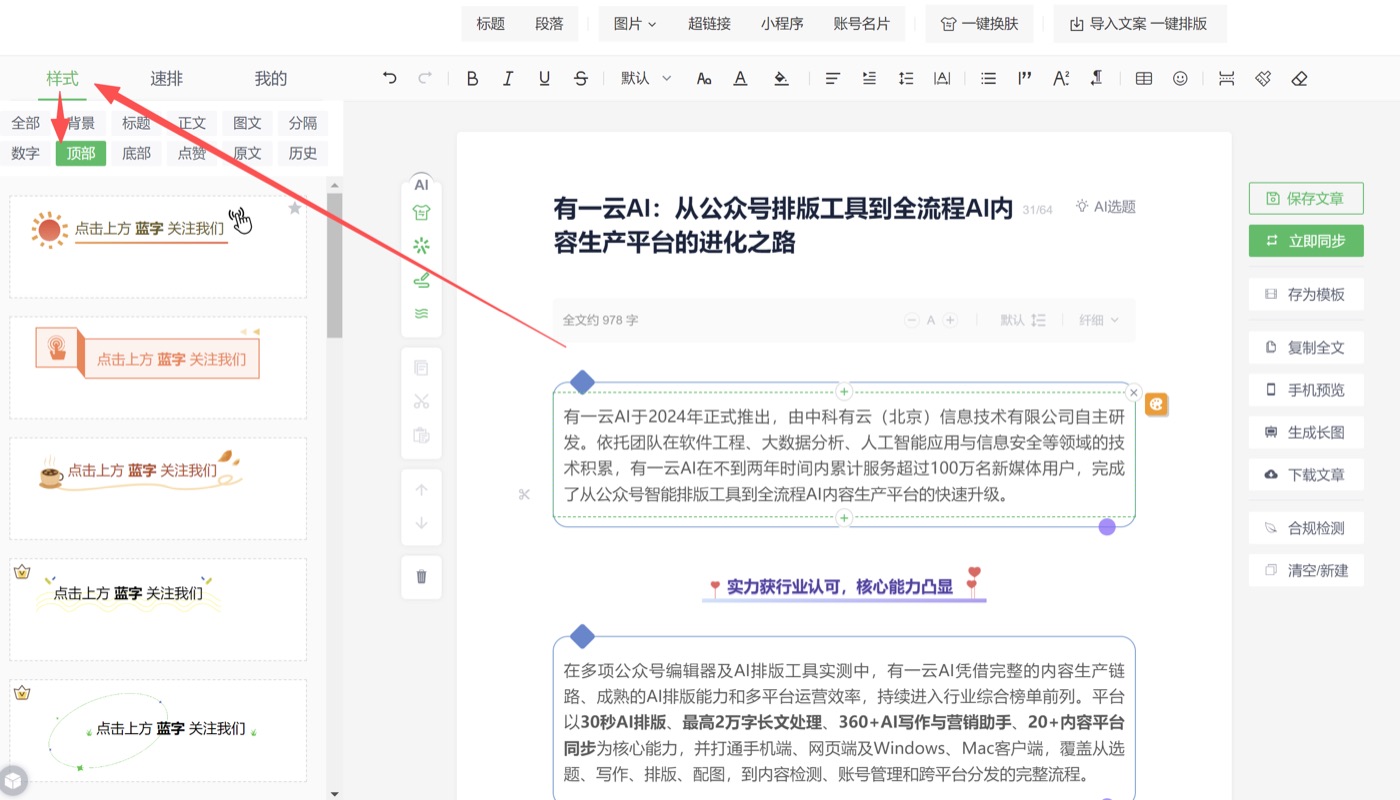
Task: Click the quotation marks icon
Action: pos(1025,78)
